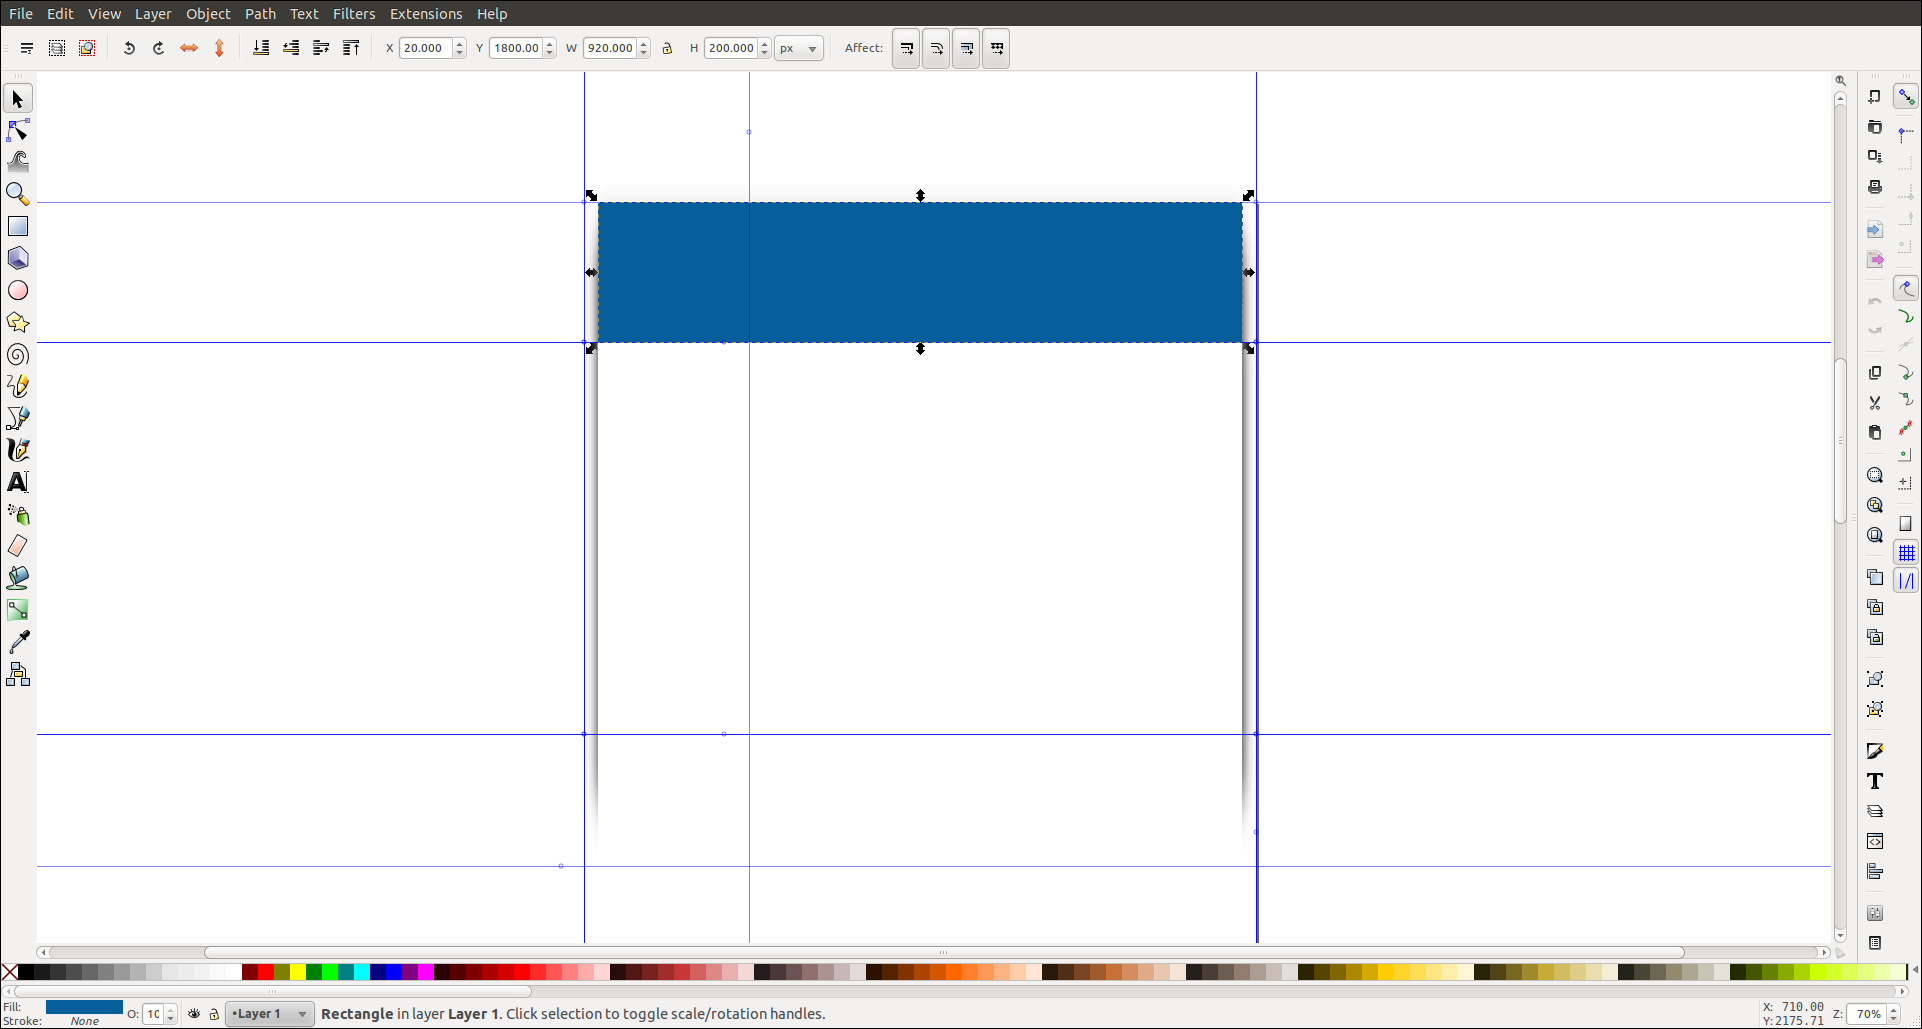Screen dimensions: 1922x1029
Task: Activate the Paint Bucket fill tool
Action: pyautogui.click(x=18, y=578)
